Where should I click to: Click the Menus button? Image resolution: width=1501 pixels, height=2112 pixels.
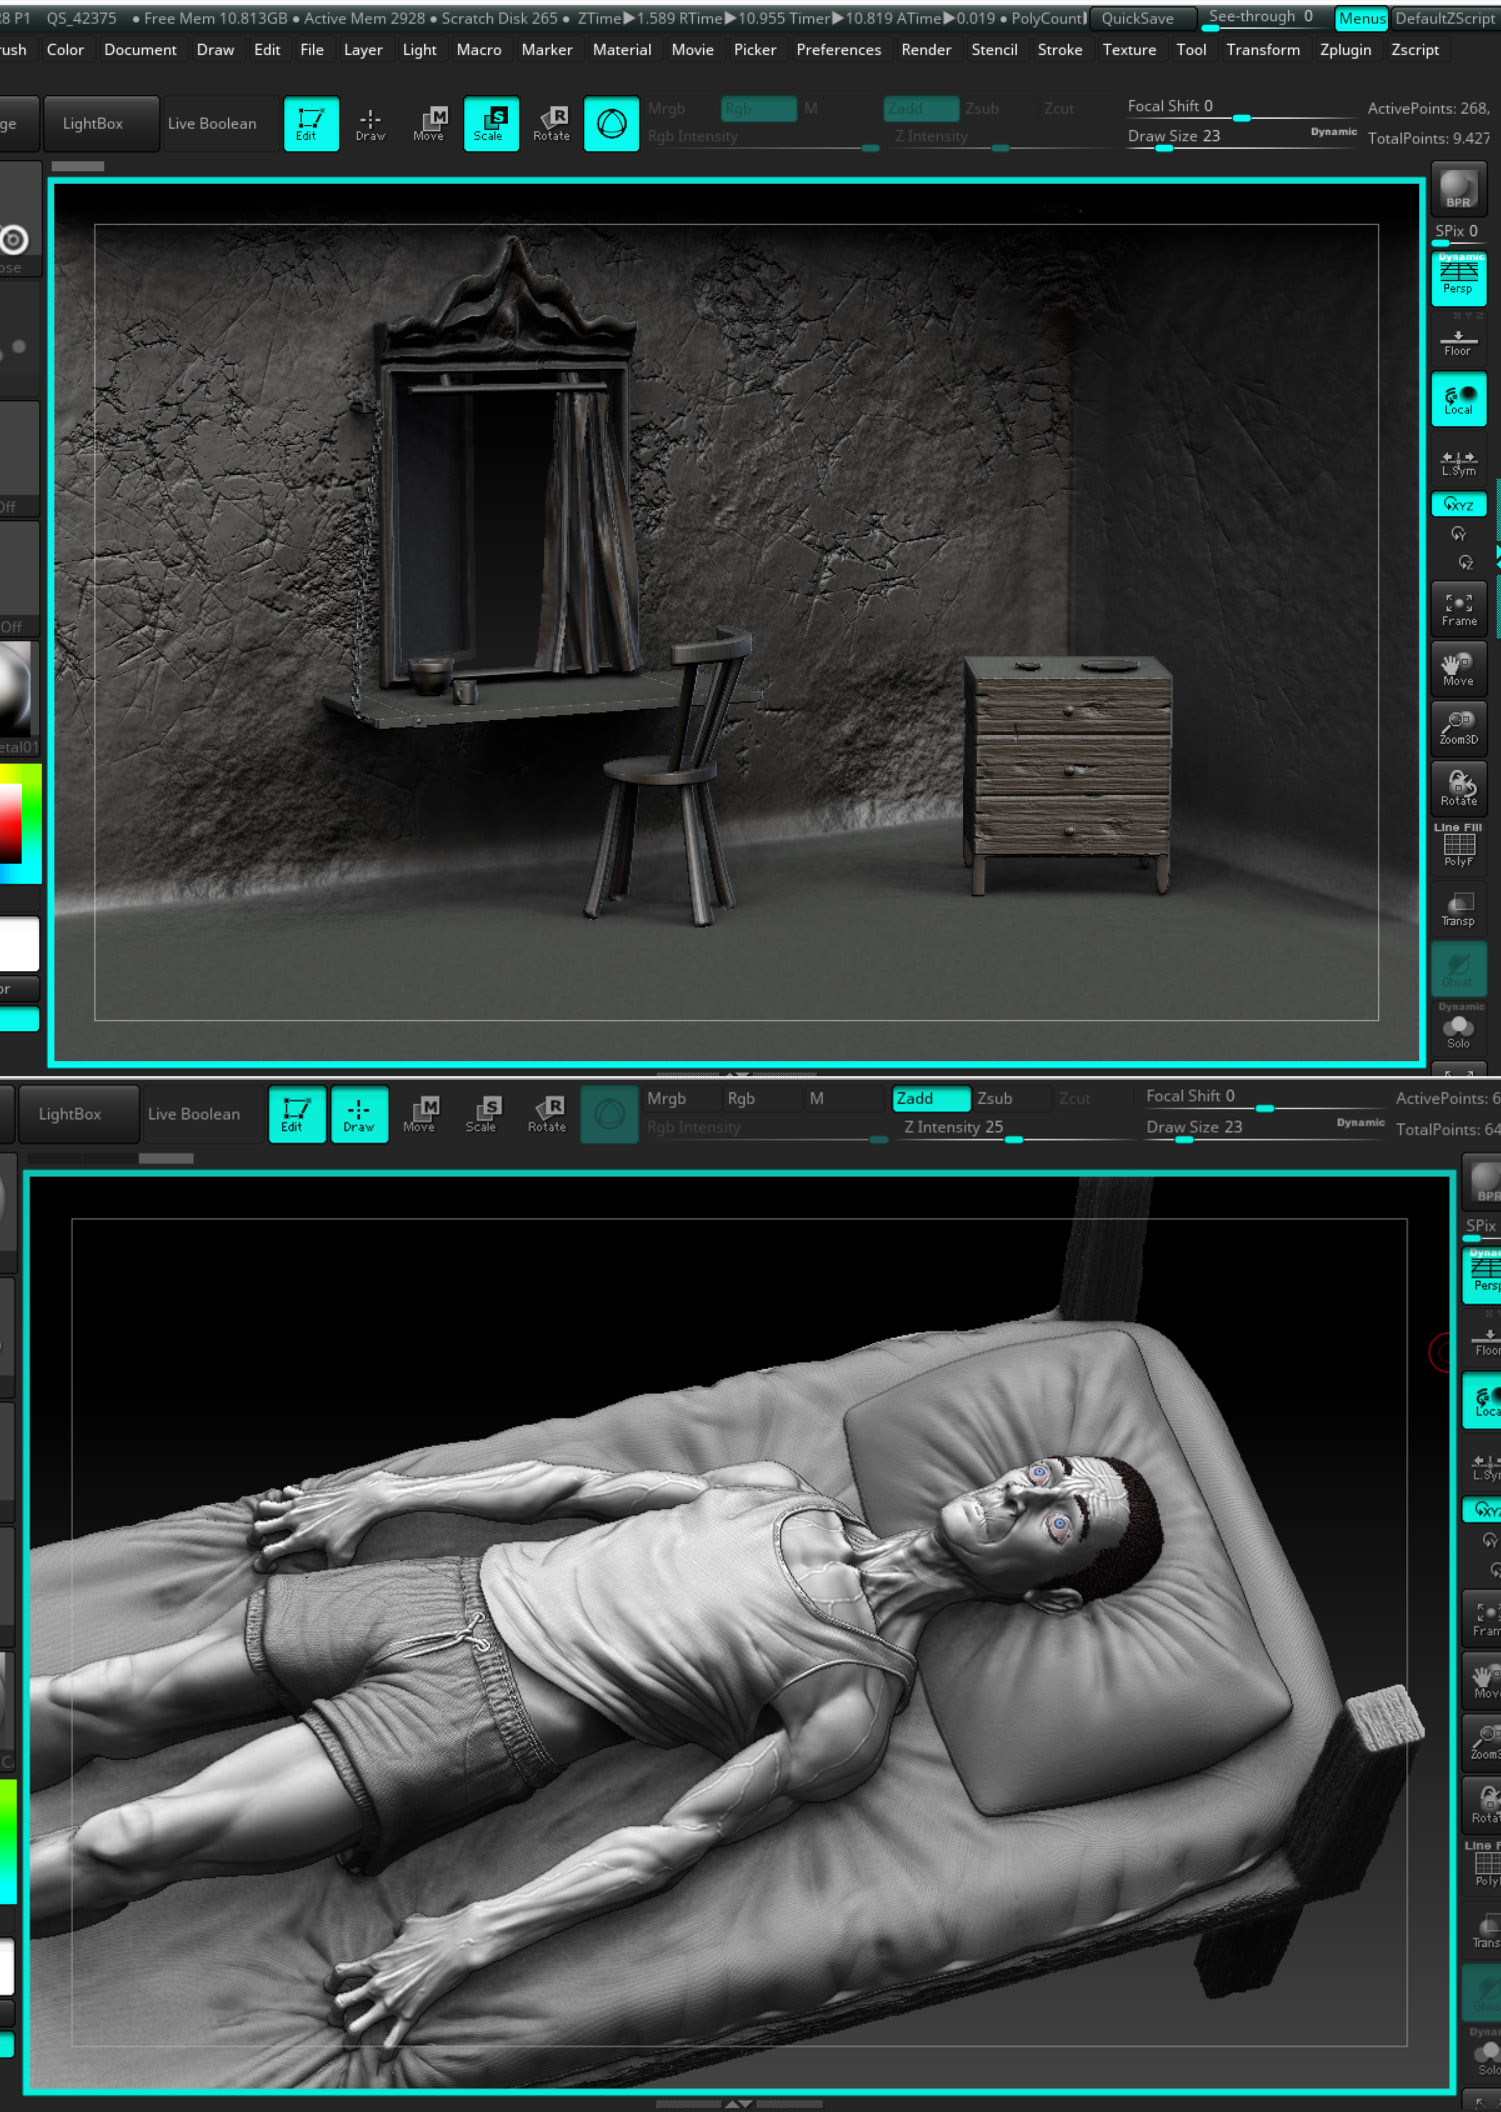1361,18
